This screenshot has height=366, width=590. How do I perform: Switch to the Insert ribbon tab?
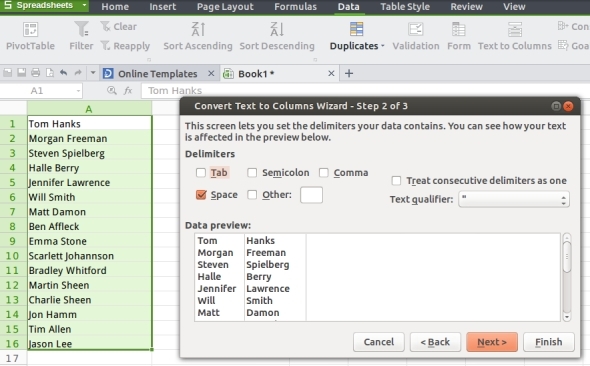[163, 7]
